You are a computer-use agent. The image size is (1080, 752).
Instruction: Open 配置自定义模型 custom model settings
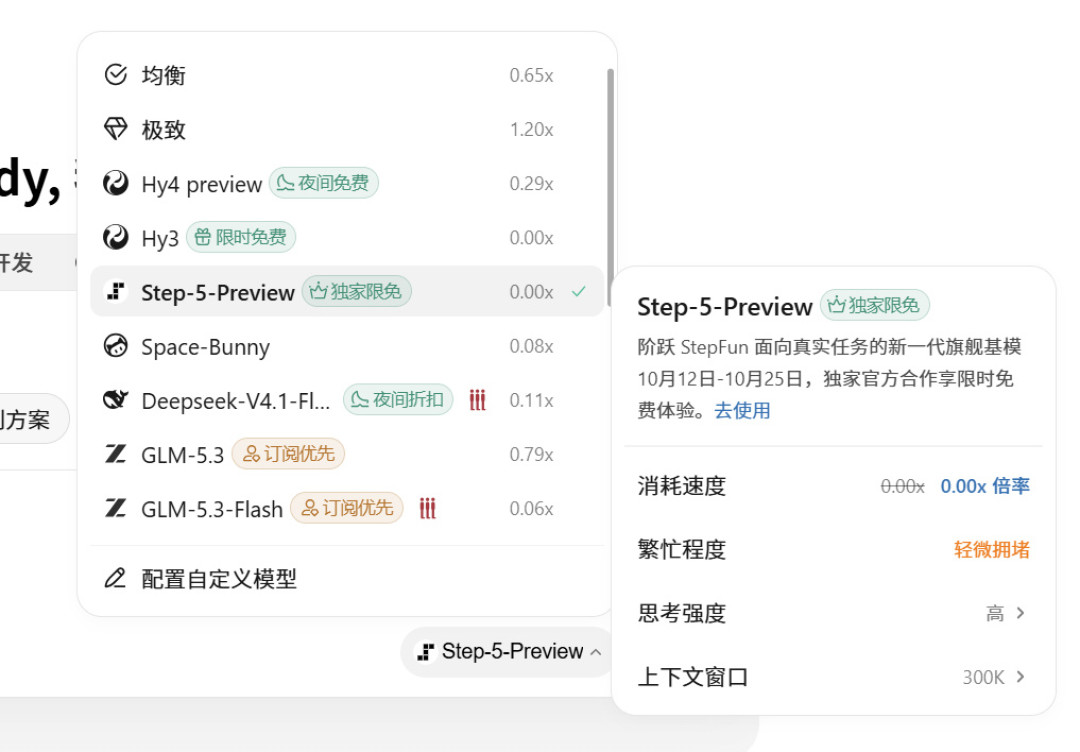pos(347,578)
